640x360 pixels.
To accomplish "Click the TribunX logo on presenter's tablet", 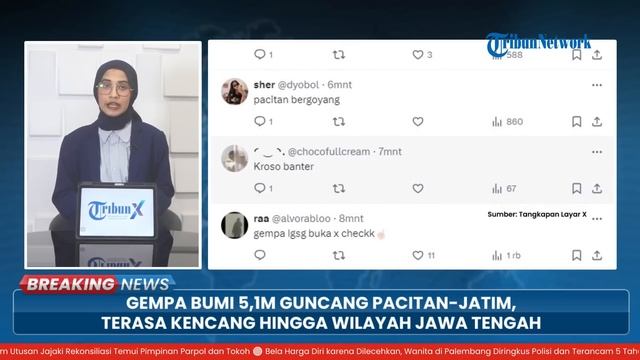I will pos(116,211).
